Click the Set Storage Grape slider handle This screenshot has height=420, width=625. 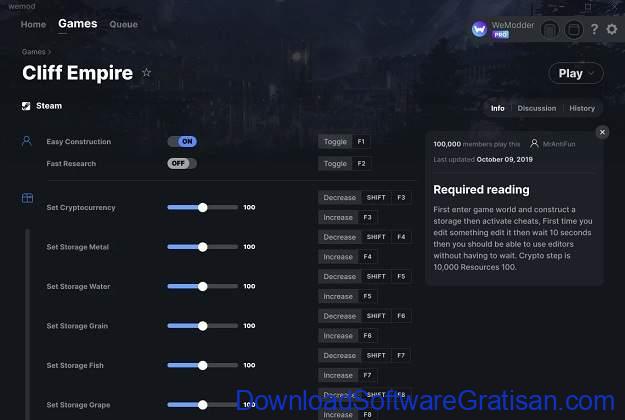(202, 404)
